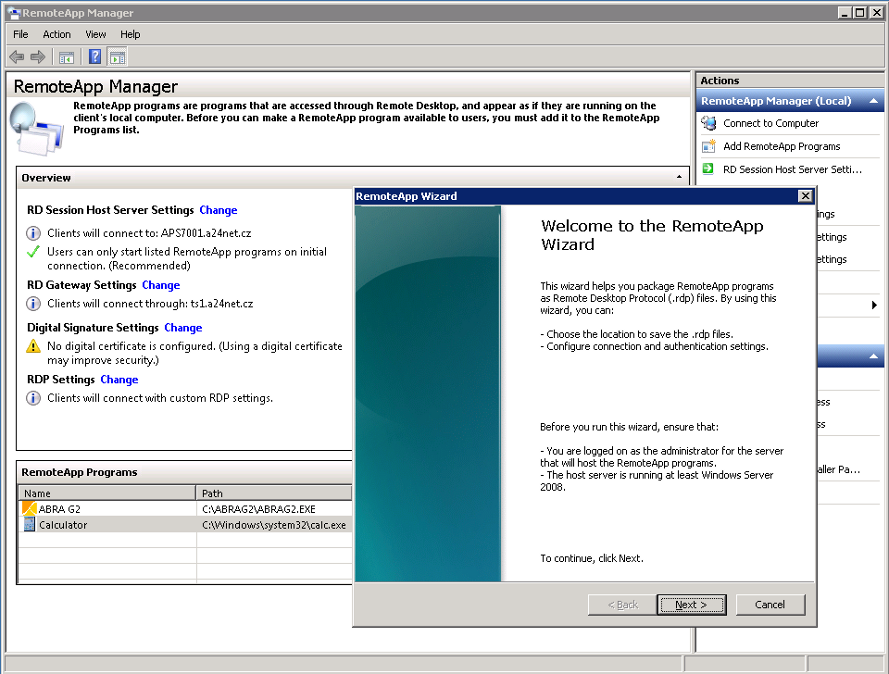The width and height of the screenshot is (889, 674).
Task: Select the Calculator entry in programs list
Action: (62, 525)
